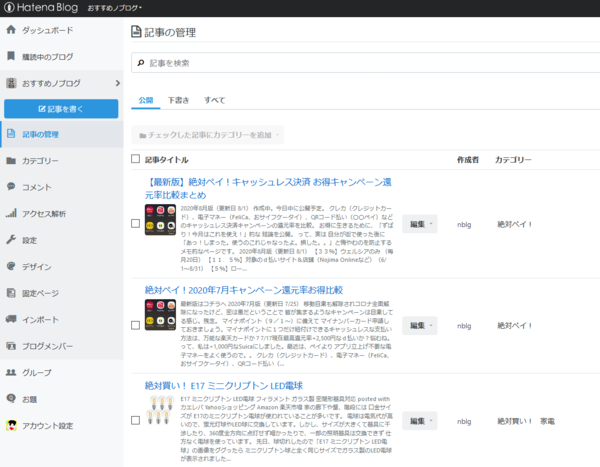
Task: Click author nblg on E17 article row
Action: coord(464,421)
